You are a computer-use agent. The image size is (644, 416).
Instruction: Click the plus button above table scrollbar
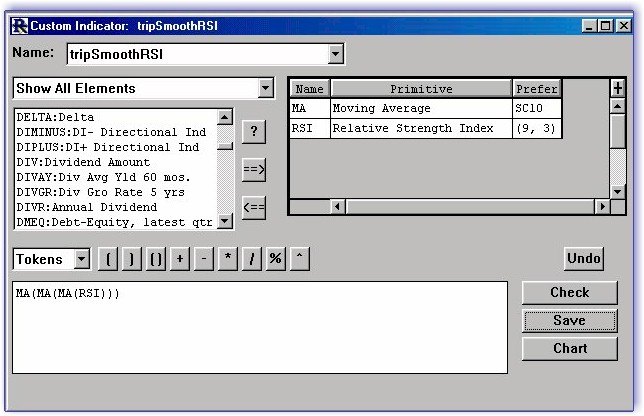tap(618, 88)
